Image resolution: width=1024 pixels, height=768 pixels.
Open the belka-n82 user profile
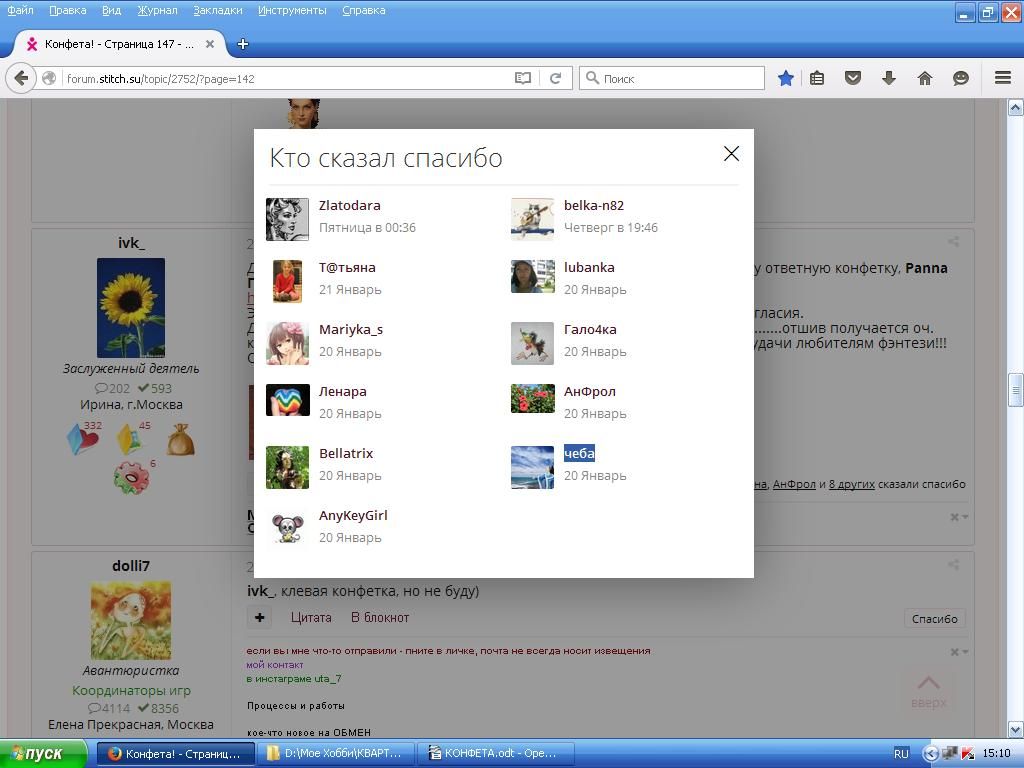point(593,205)
